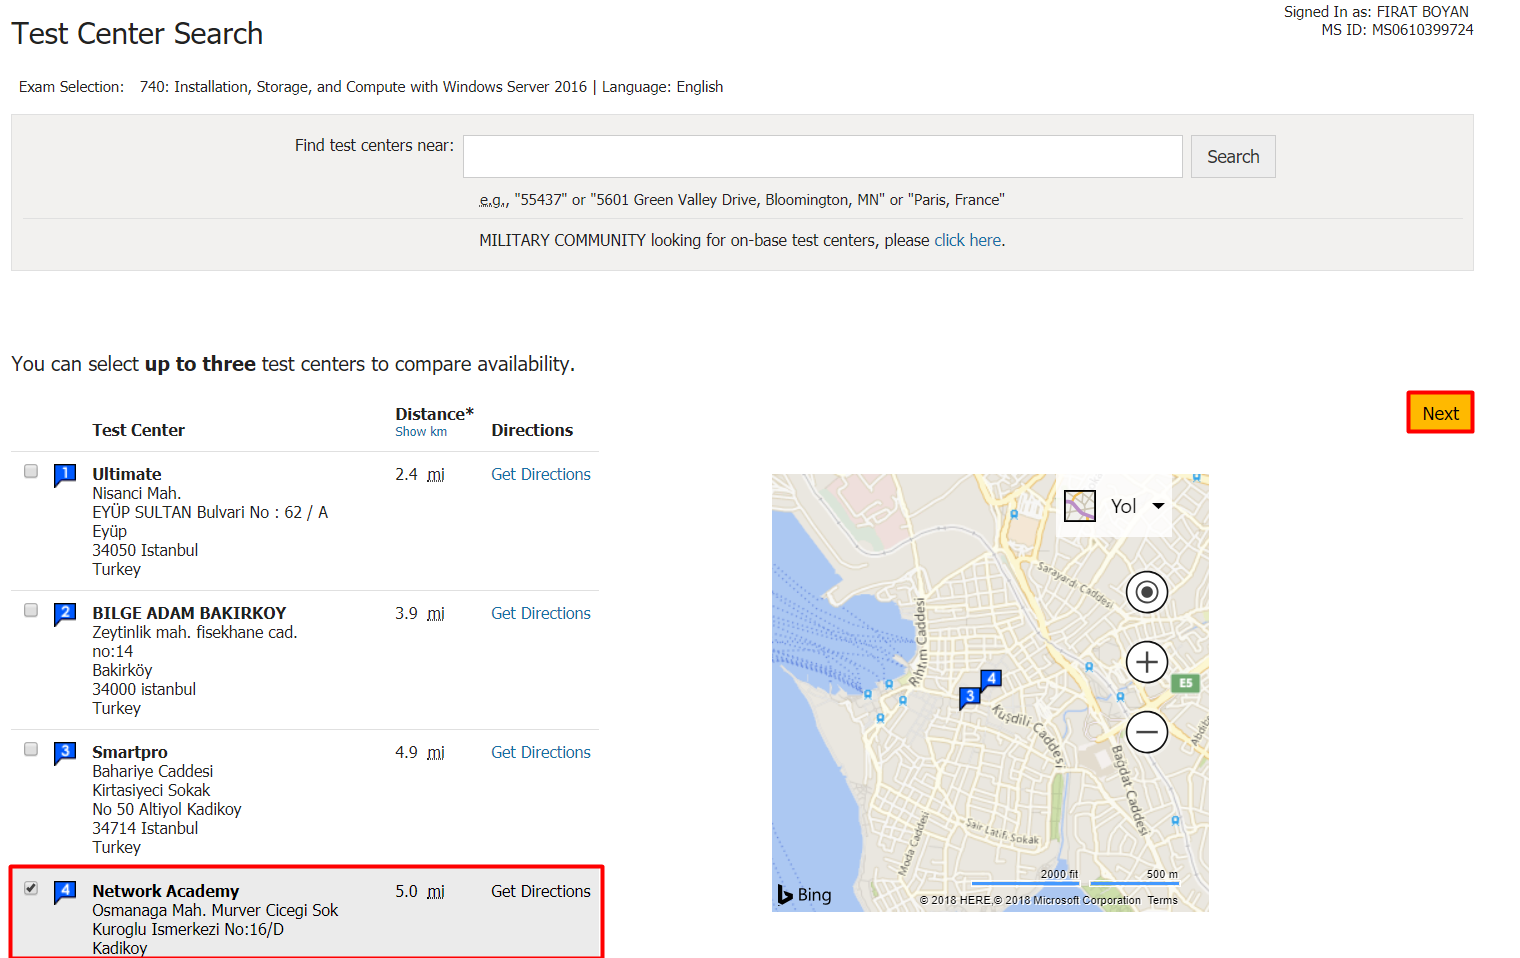The height and width of the screenshot is (958, 1520).
Task: Check the Ultimate test center checkbox
Action: (x=31, y=471)
